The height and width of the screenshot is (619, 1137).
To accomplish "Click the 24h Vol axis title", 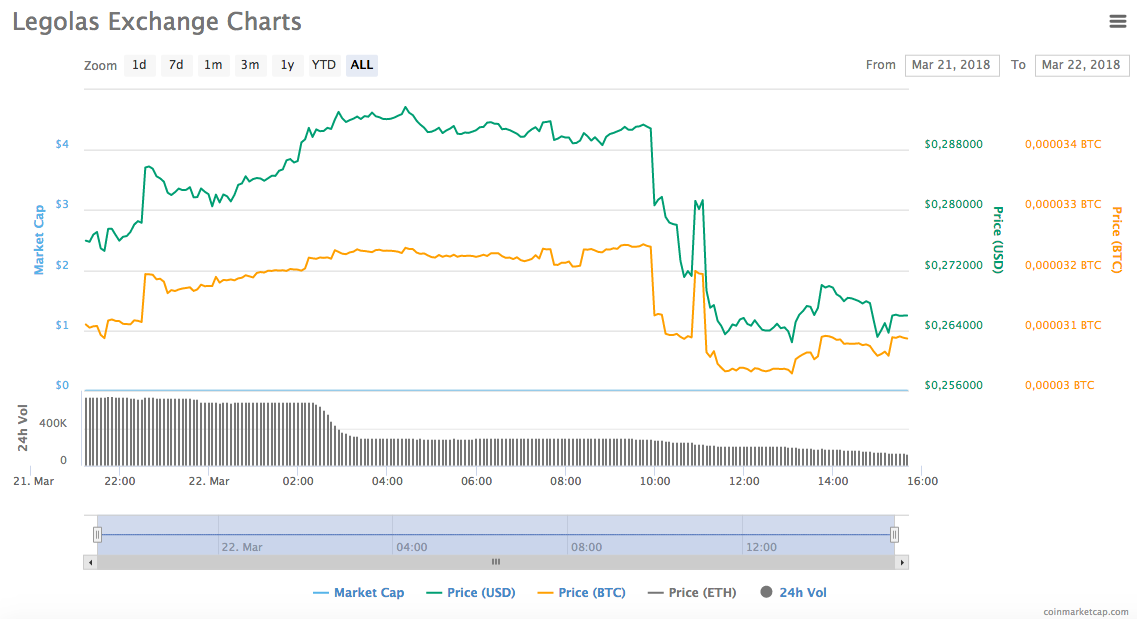I will (23, 428).
